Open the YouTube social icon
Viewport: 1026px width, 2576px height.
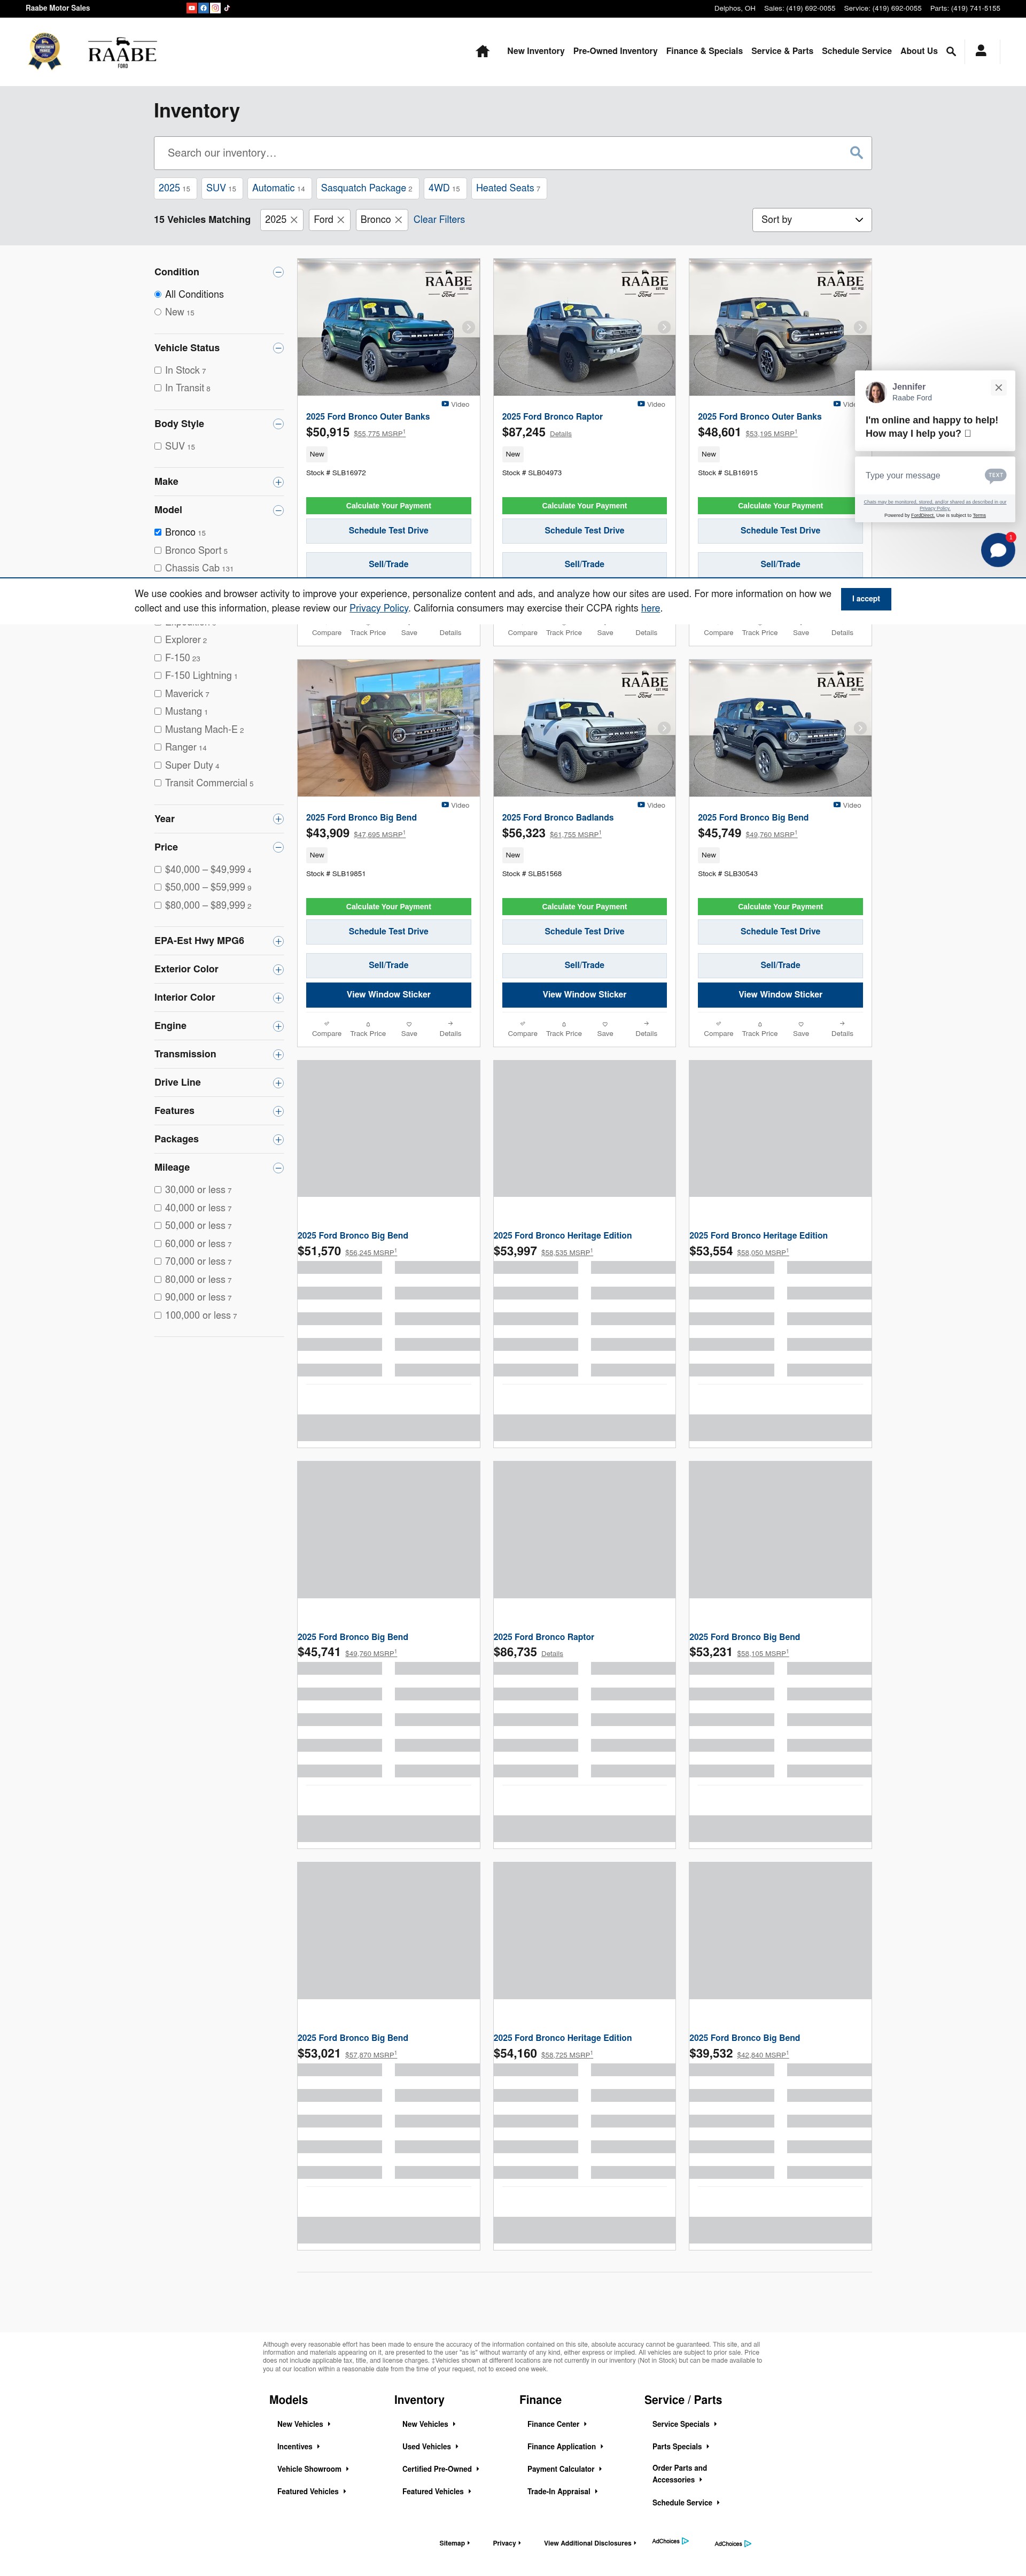tap(192, 8)
